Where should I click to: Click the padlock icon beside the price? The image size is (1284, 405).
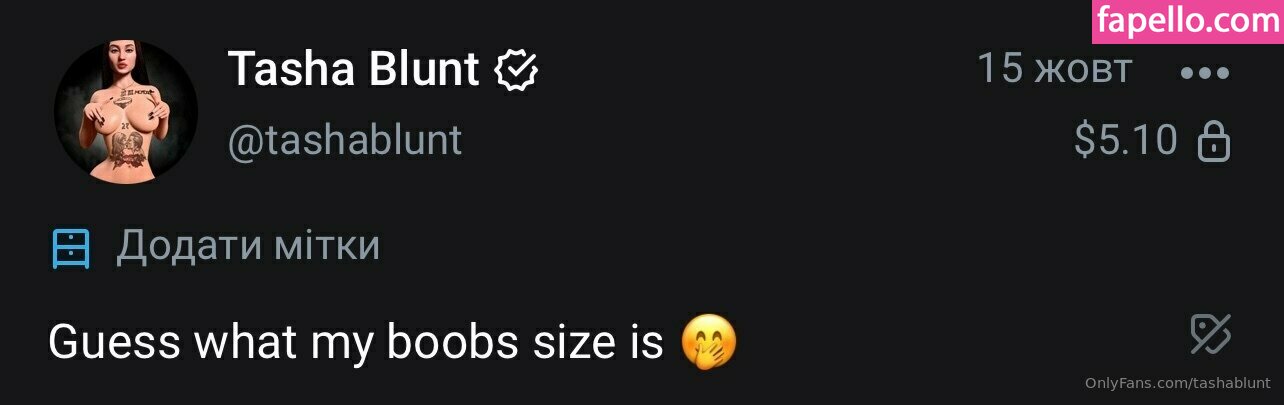click(1213, 141)
